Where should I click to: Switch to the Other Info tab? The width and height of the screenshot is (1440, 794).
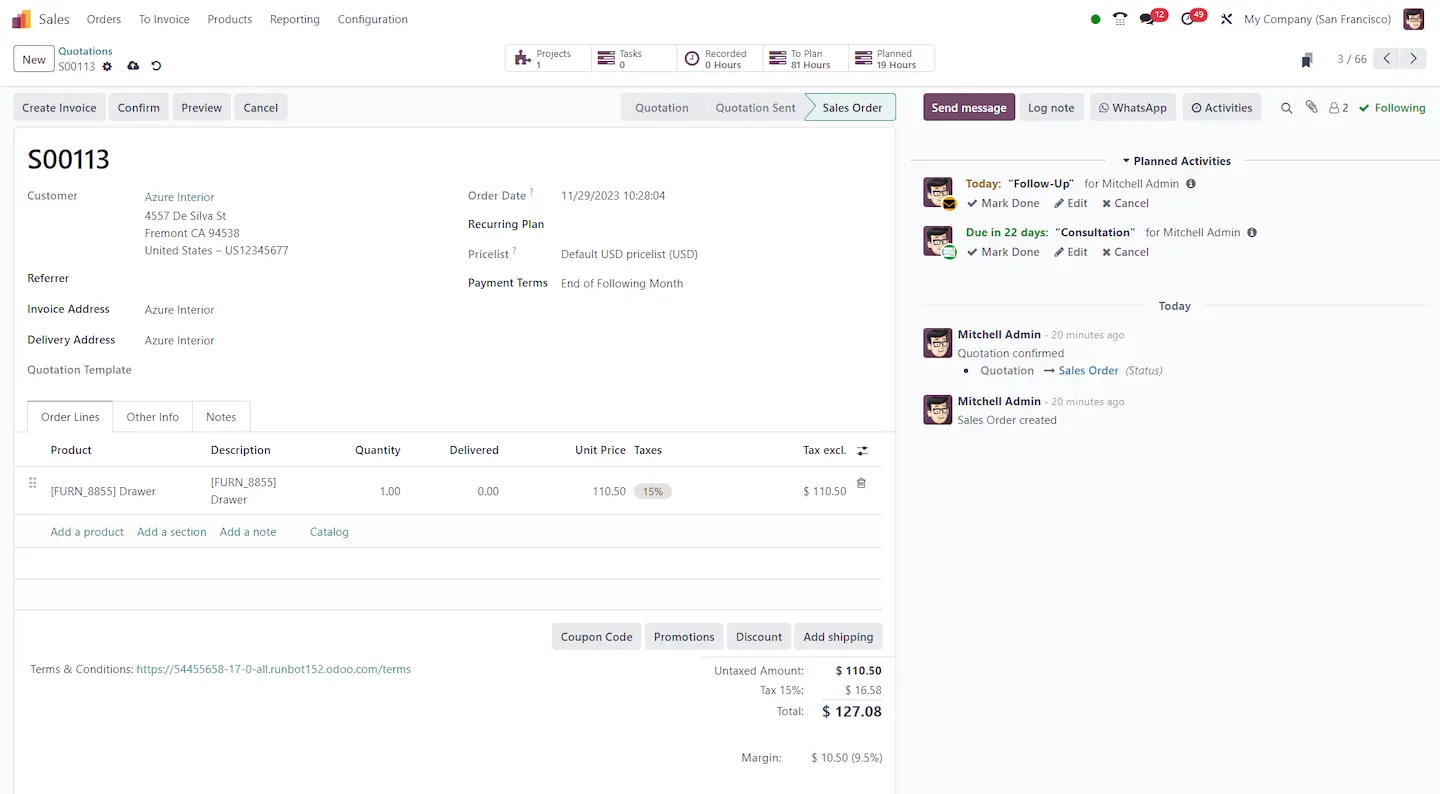coord(153,417)
